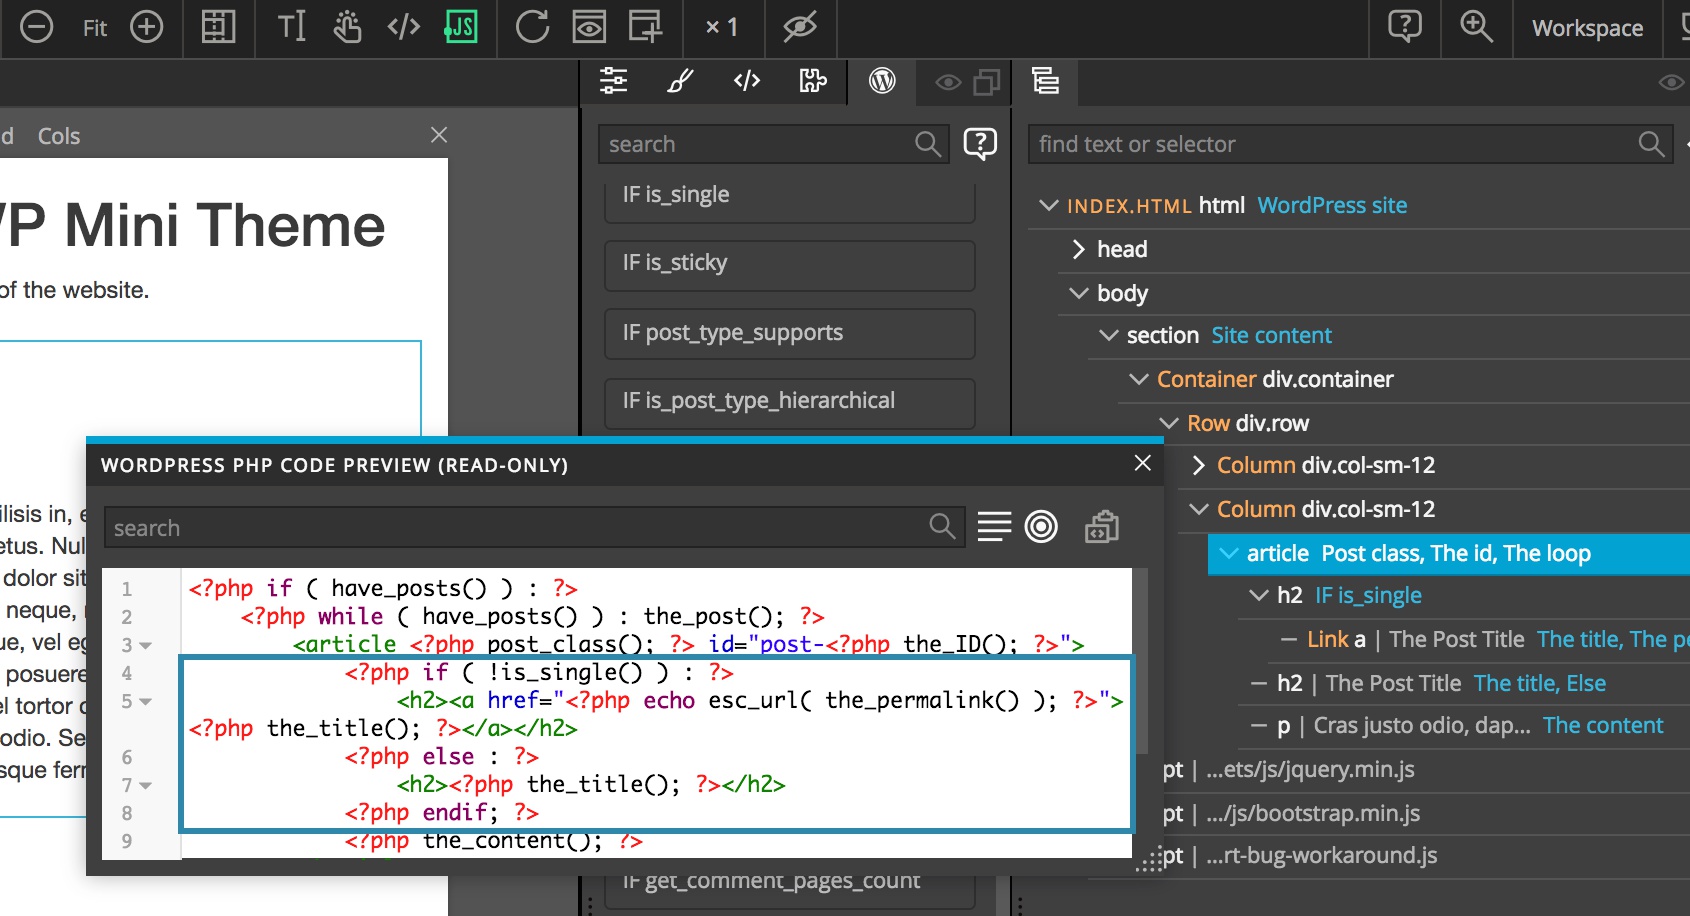The width and height of the screenshot is (1690, 916).
Task: Select the tree outline tab icon
Action: tap(1046, 81)
